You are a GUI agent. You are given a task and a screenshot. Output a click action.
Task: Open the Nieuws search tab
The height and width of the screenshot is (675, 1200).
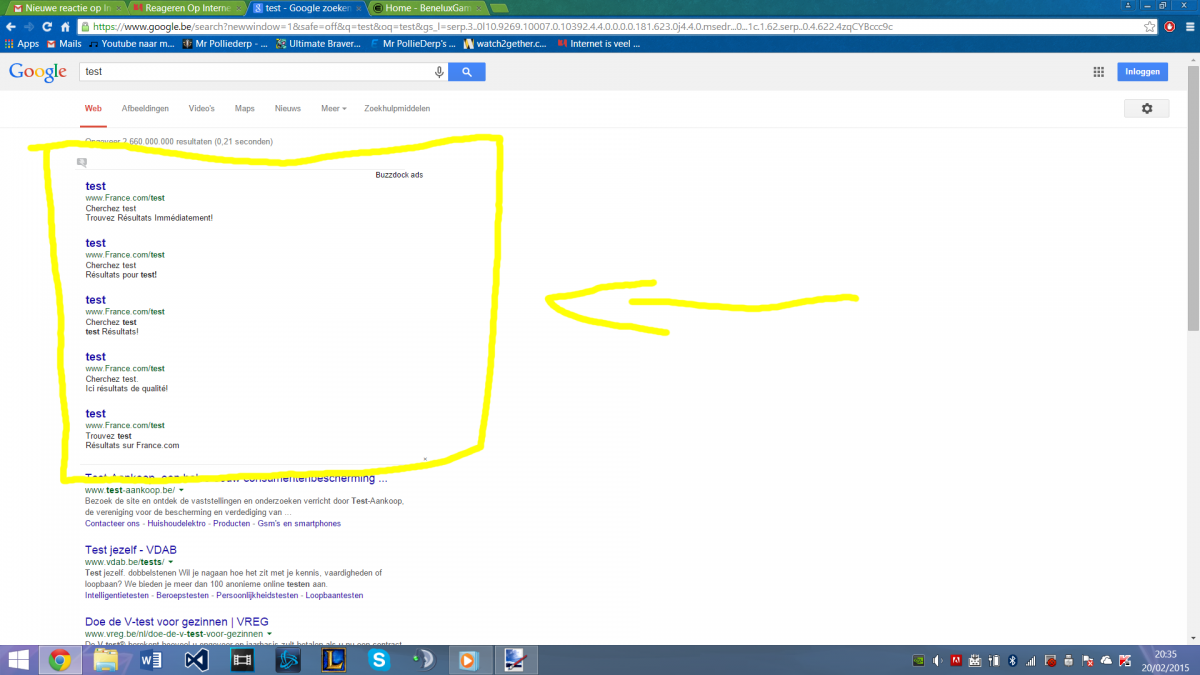click(x=288, y=108)
